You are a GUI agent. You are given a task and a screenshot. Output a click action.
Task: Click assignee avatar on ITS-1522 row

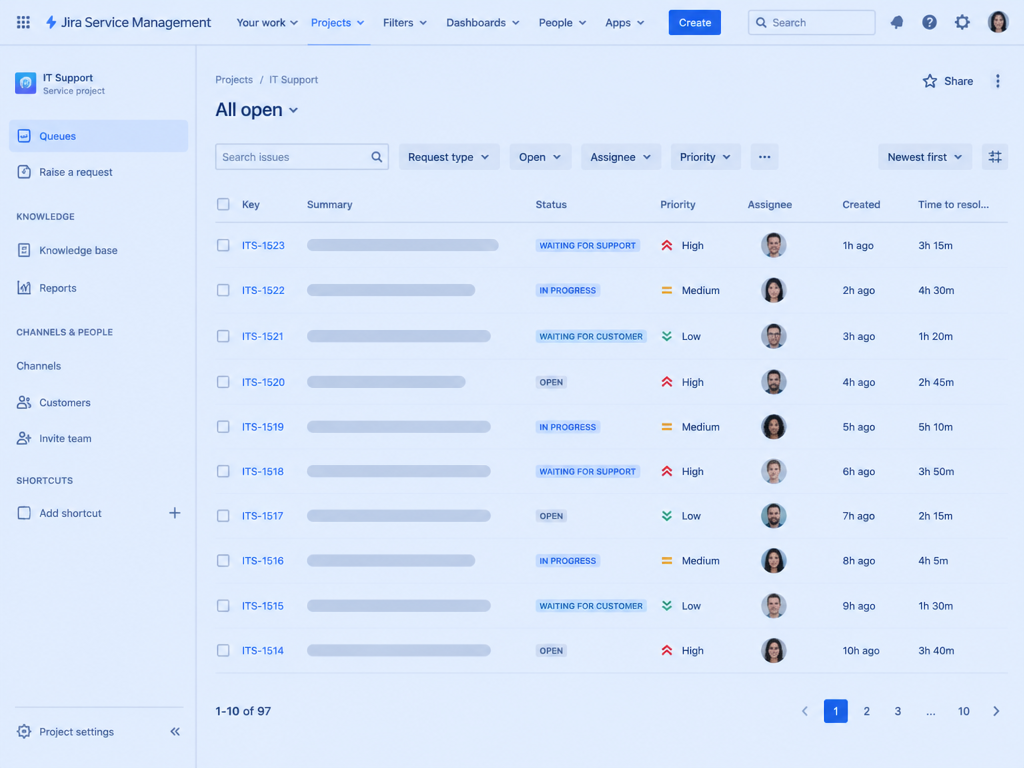773,290
